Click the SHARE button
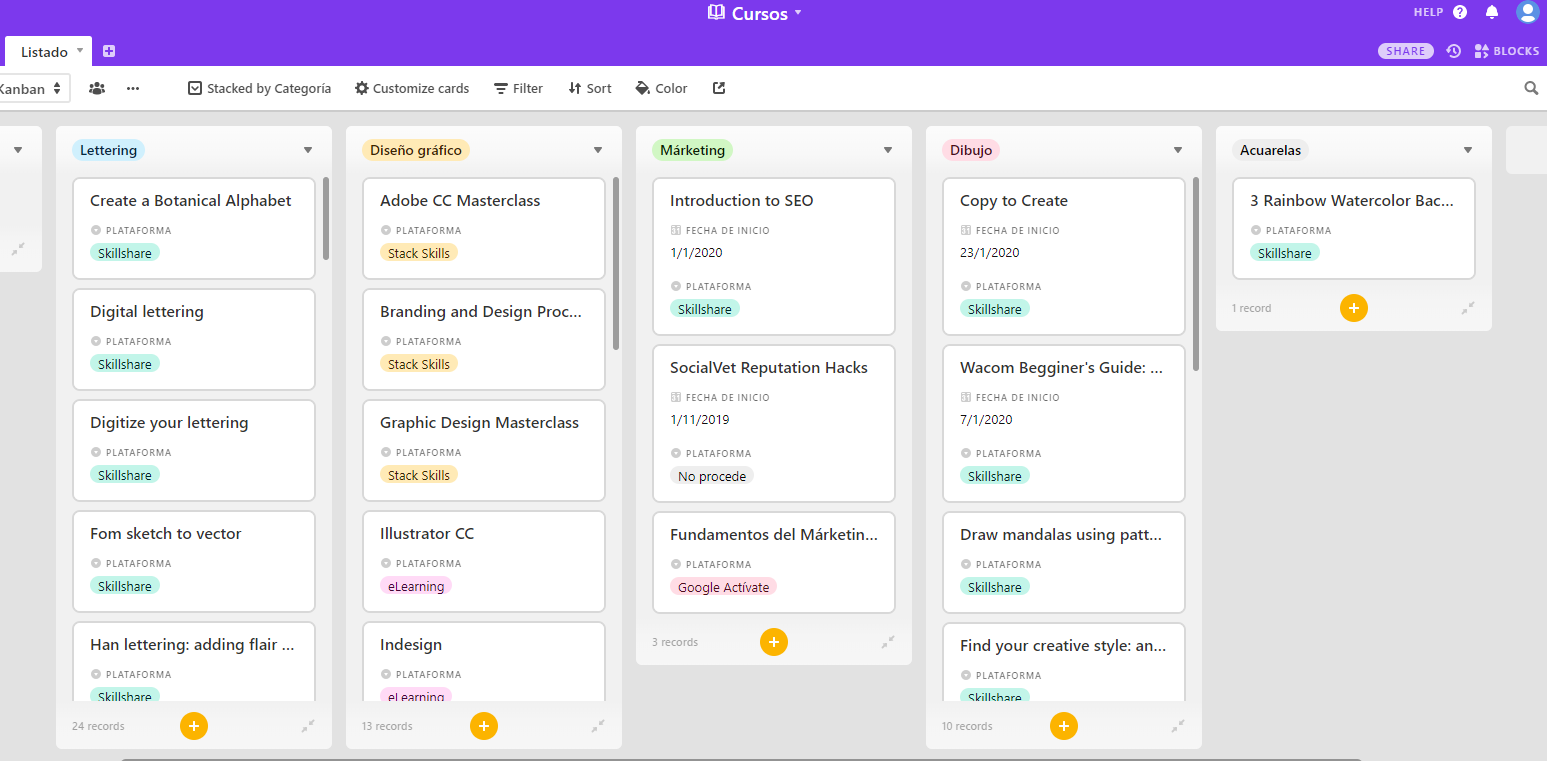 click(x=1406, y=51)
